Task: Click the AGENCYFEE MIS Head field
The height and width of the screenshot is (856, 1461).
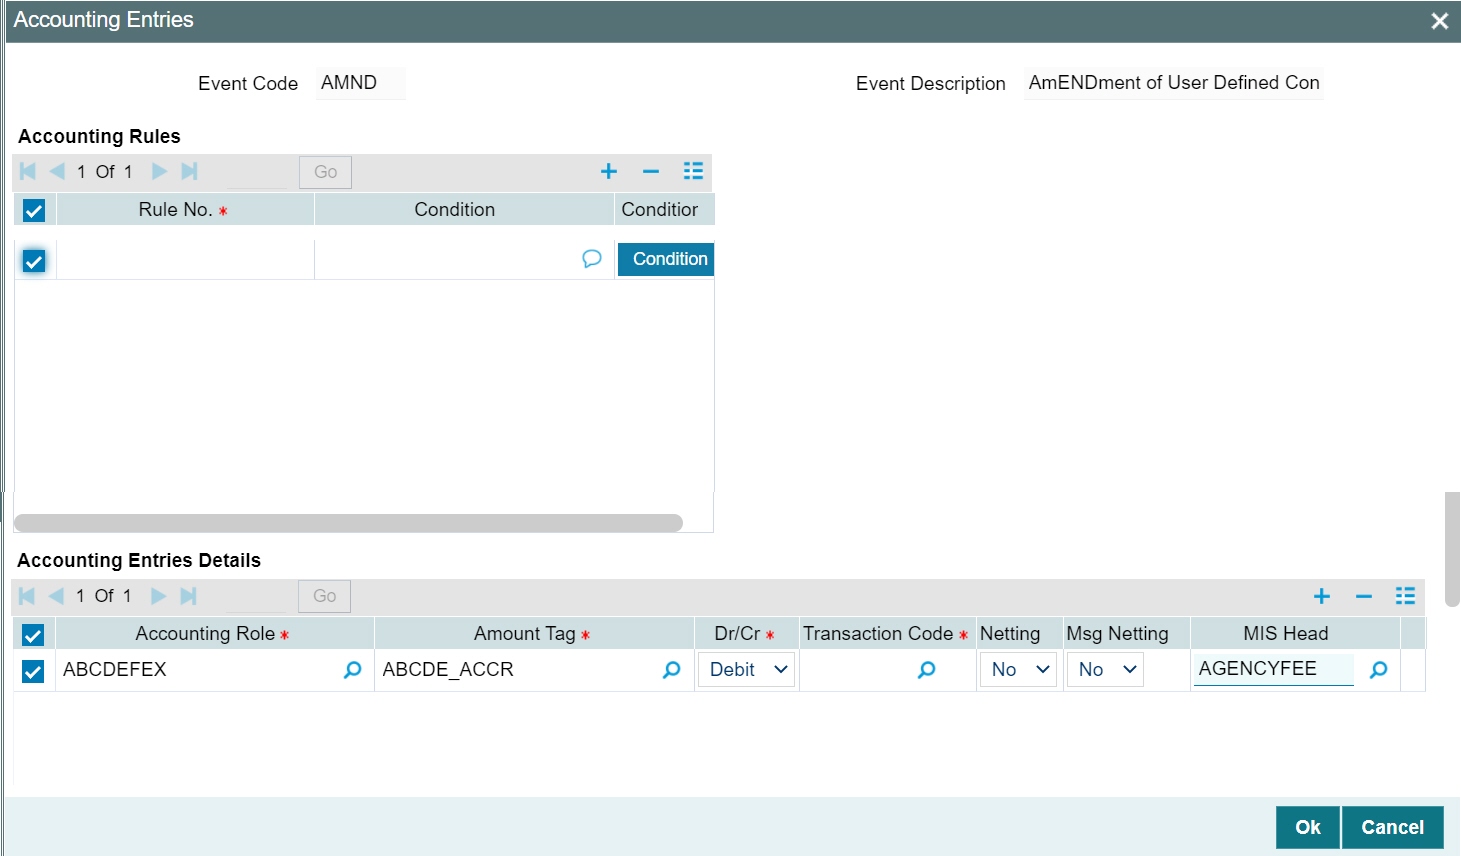Action: click(1273, 669)
